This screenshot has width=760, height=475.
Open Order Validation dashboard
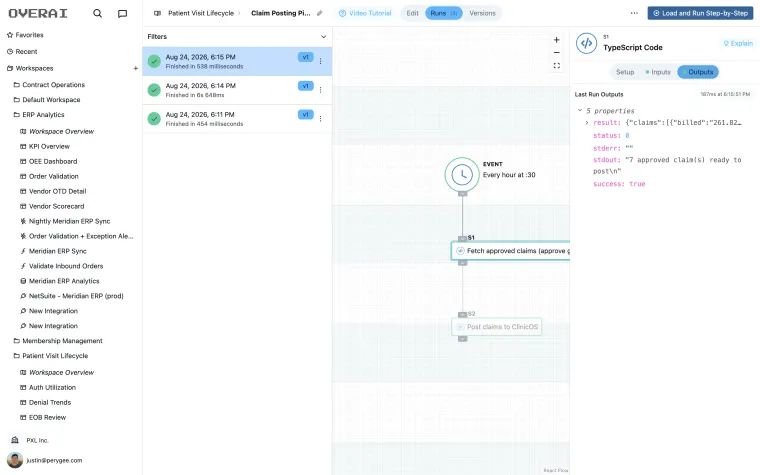(49, 176)
